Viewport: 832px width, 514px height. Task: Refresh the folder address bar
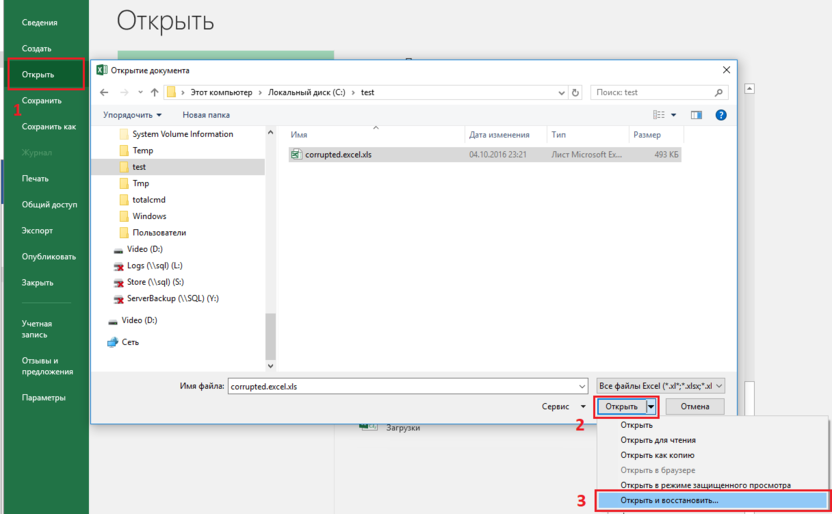click(x=575, y=92)
